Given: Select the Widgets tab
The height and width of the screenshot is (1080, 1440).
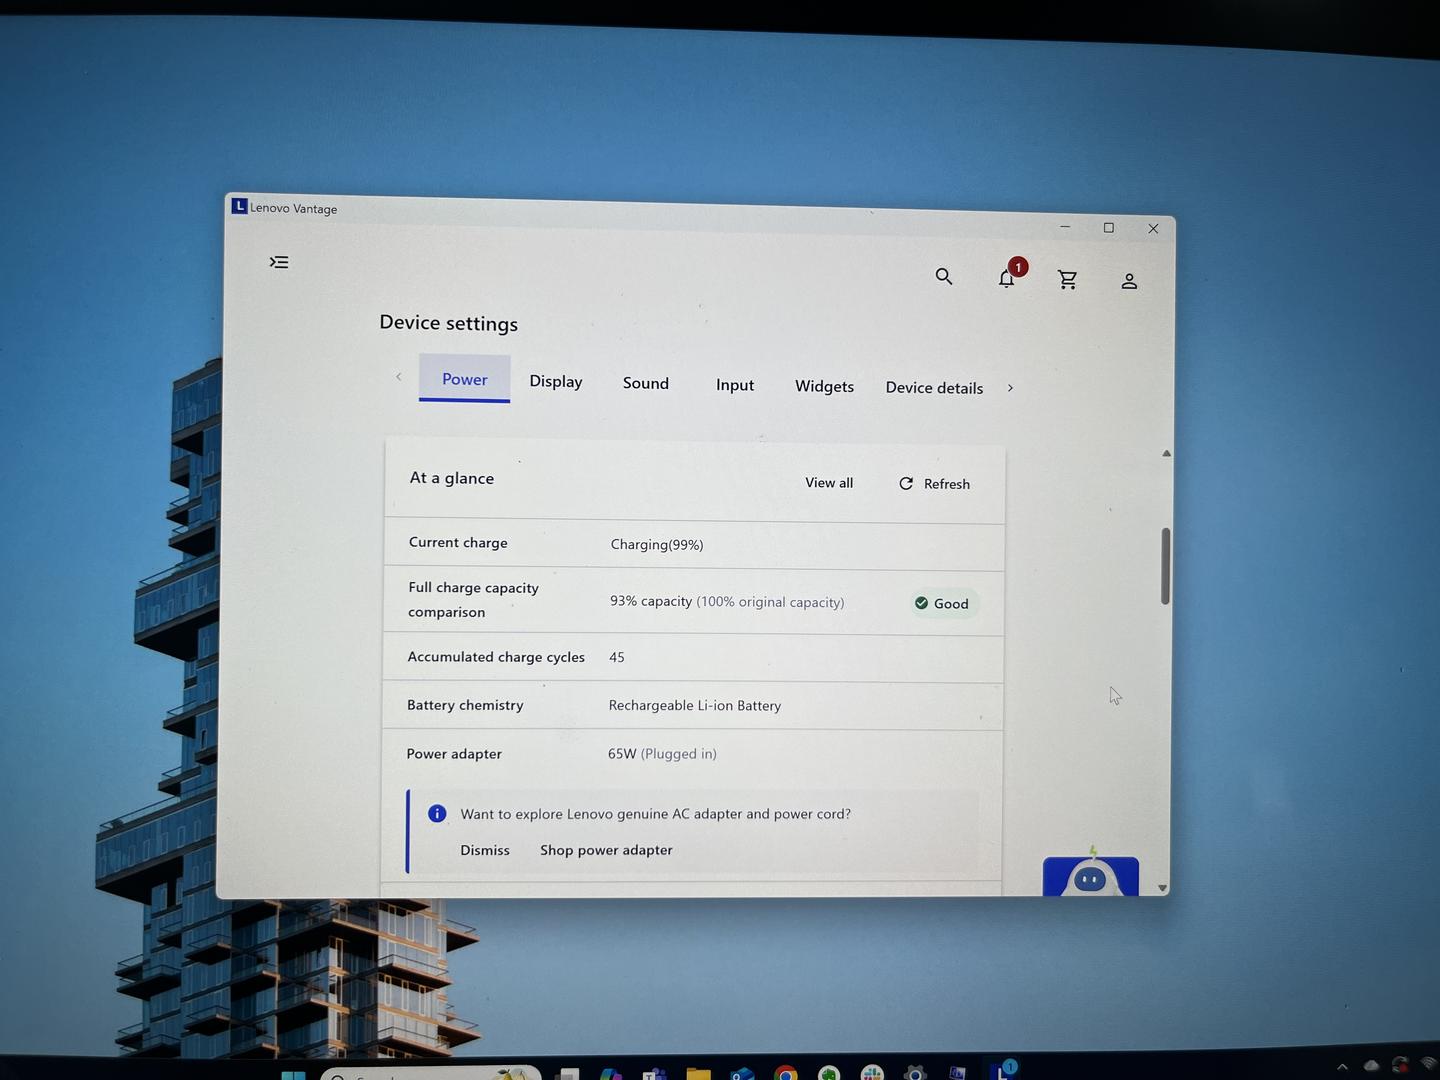Looking at the screenshot, I should 824,386.
